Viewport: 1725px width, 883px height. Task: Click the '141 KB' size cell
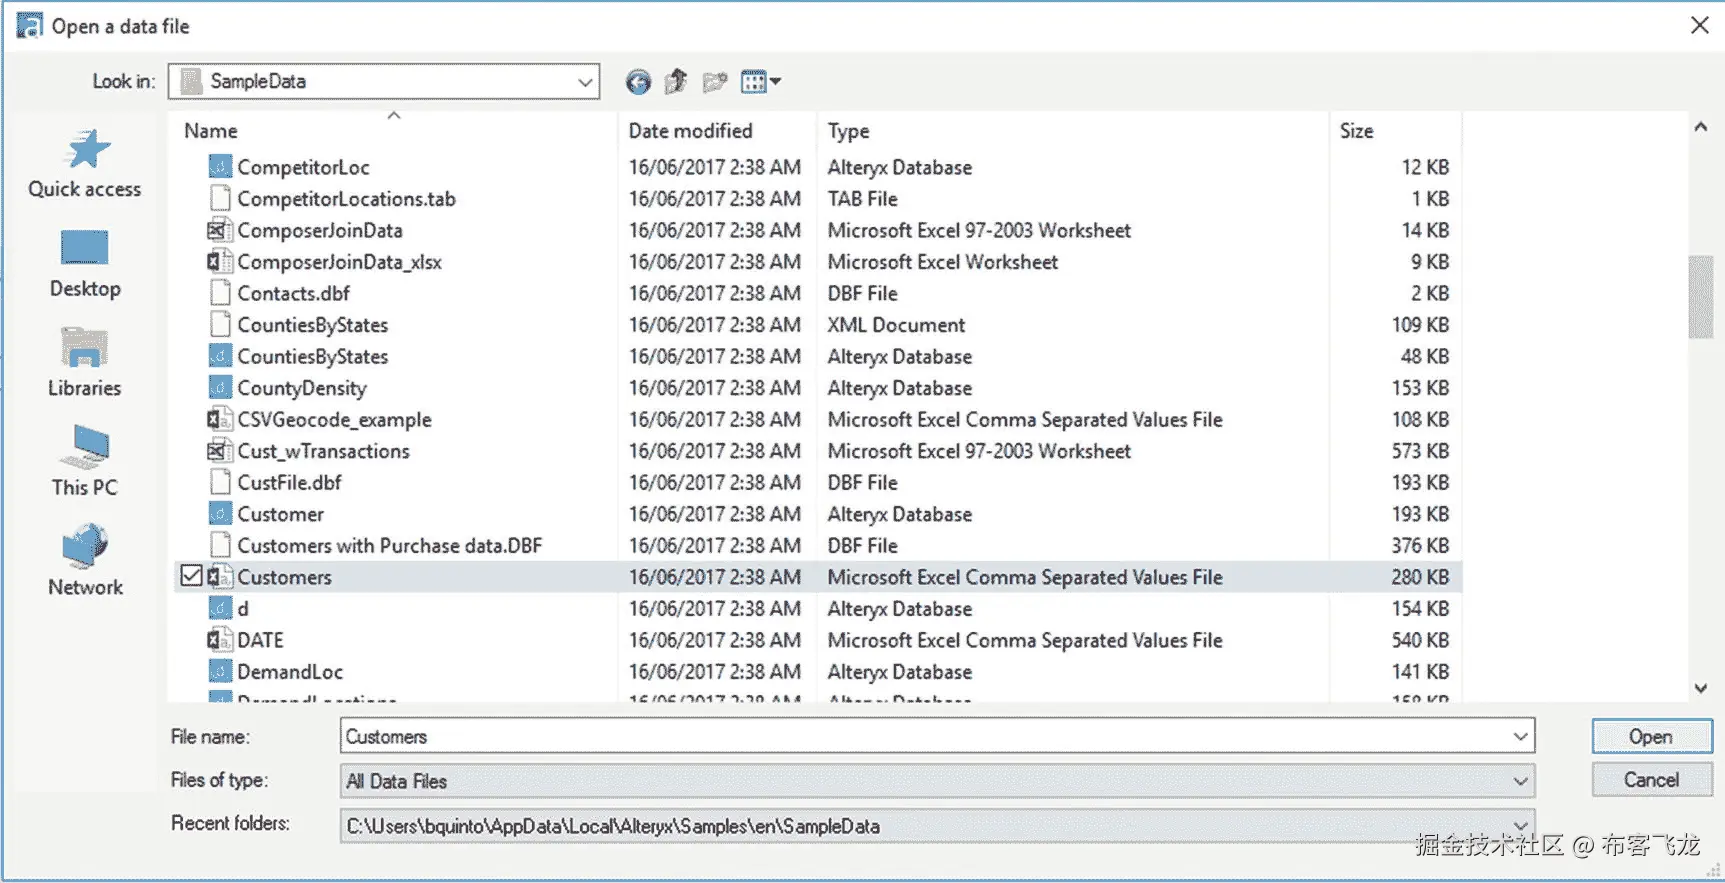click(x=1420, y=672)
